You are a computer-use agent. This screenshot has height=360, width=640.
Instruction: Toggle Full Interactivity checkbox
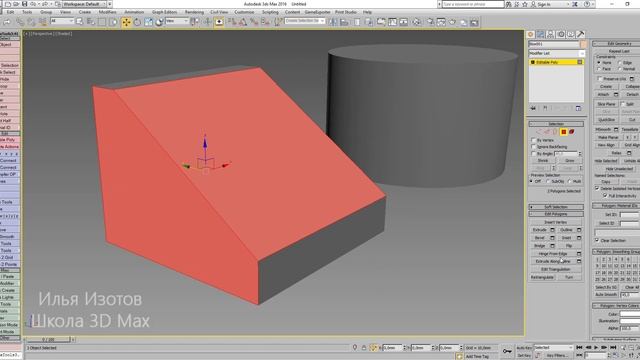click(605, 196)
